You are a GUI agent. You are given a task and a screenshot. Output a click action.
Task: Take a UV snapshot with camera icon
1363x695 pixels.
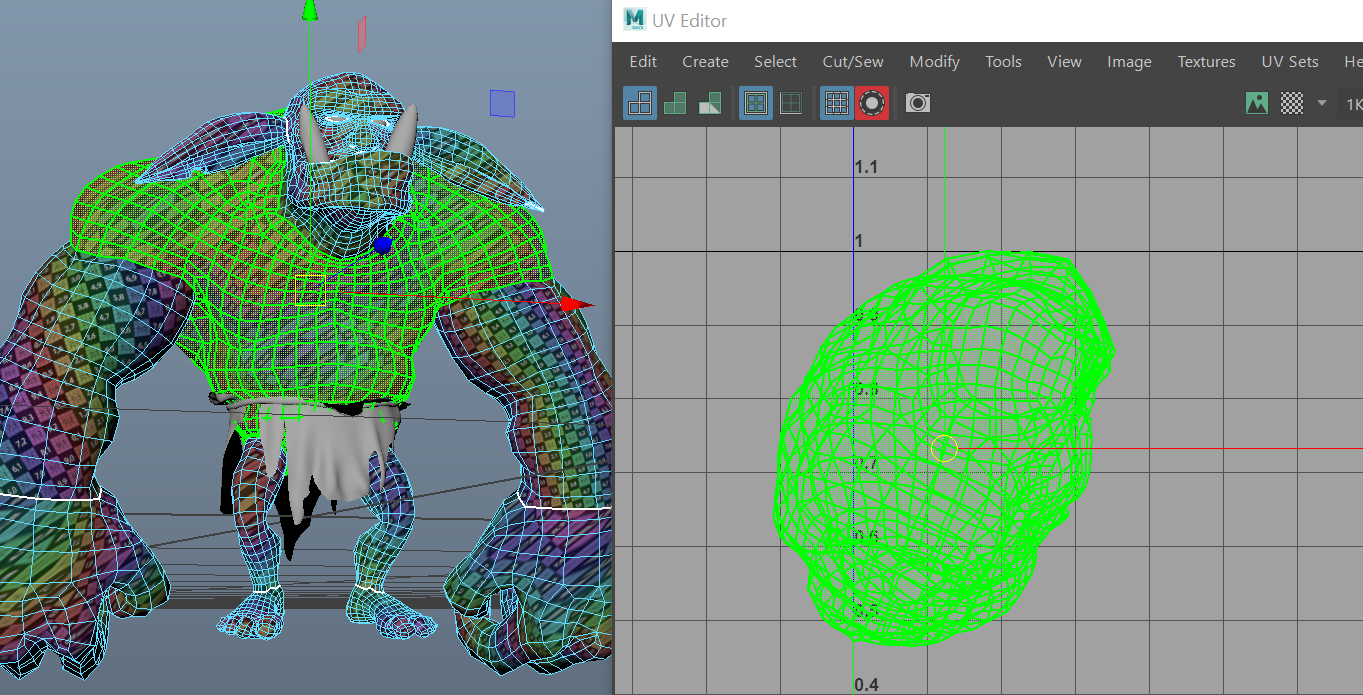pyautogui.click(x=917, y=103)
